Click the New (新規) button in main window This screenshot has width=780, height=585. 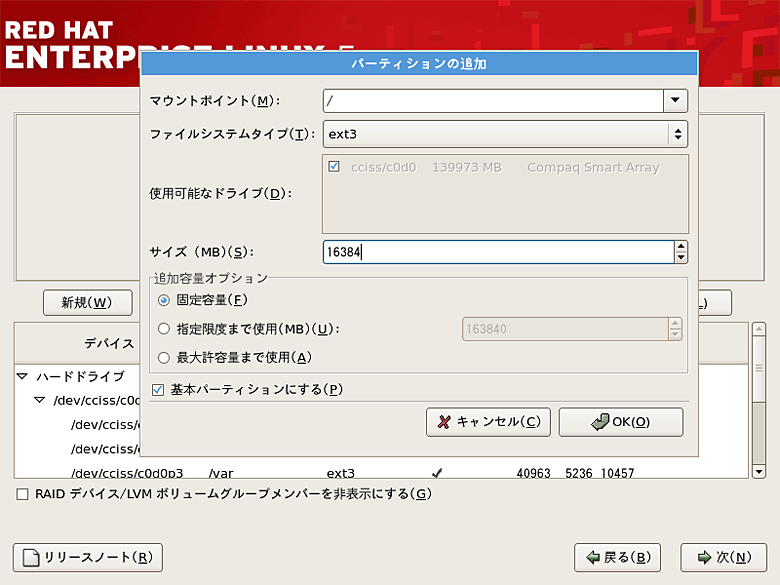pyautogui.click(x=88, y=302)
